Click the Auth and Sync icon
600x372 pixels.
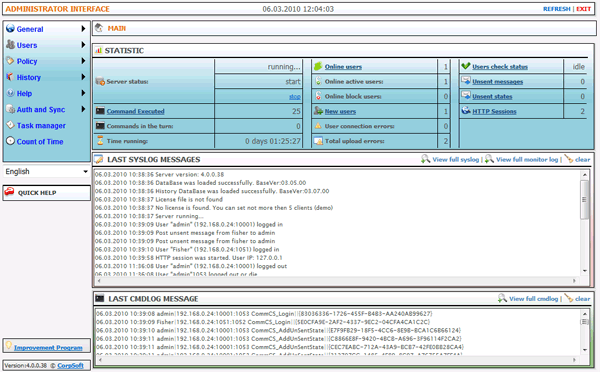(10, 109)
